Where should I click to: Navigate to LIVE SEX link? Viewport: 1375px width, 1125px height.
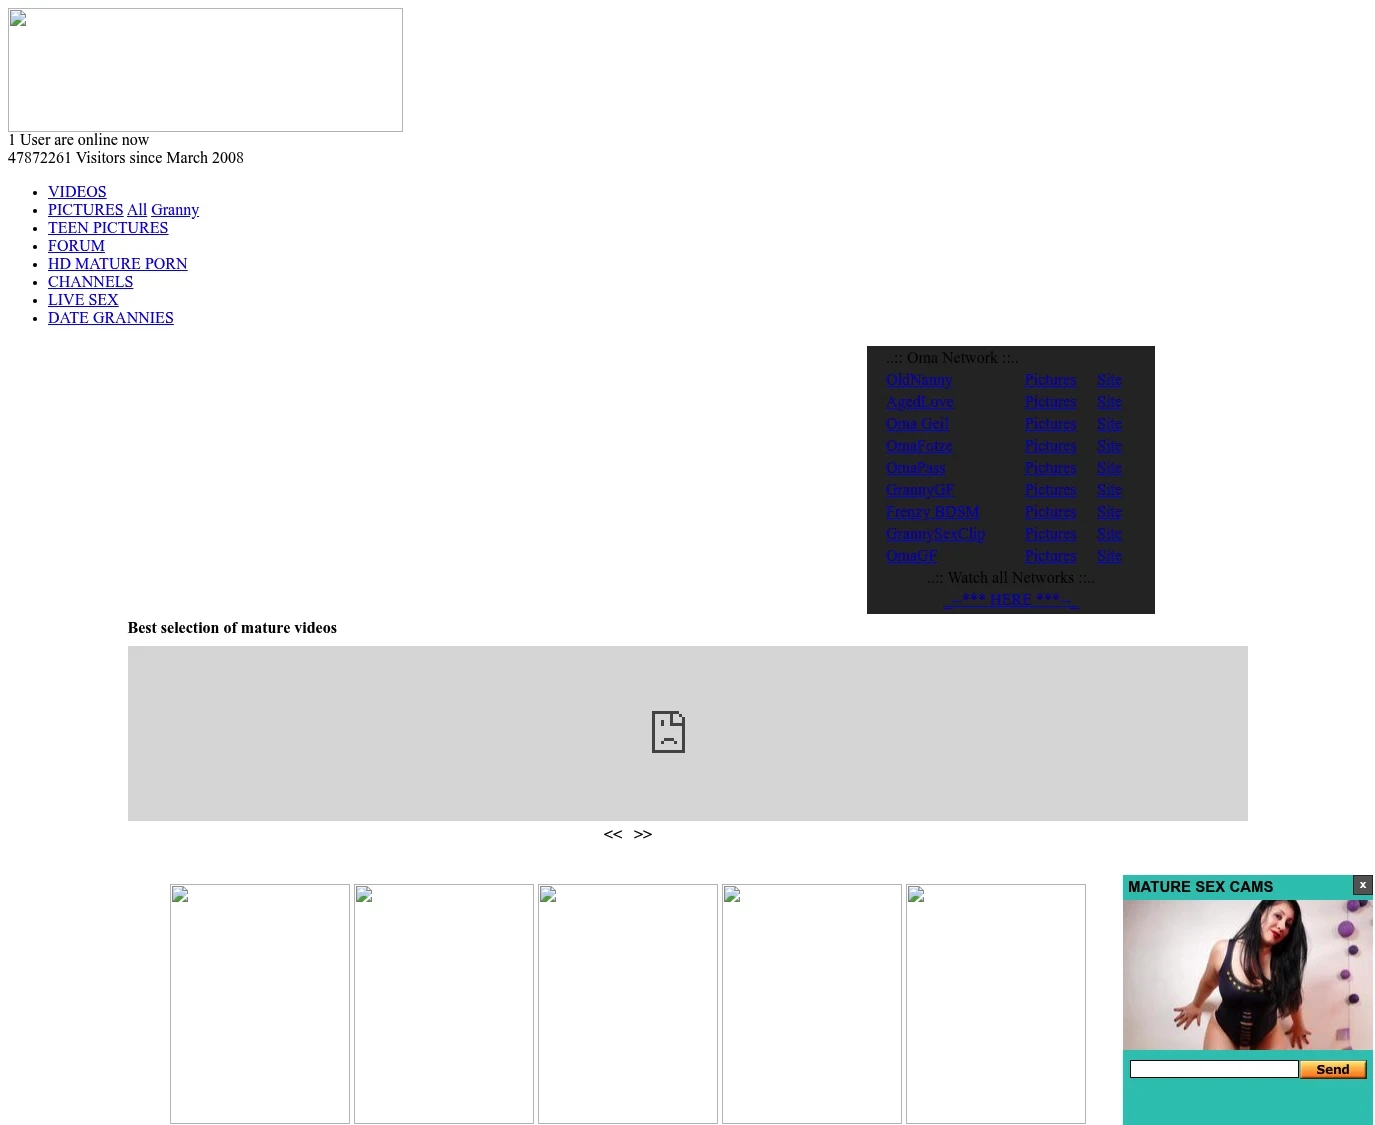coord(83,300)
